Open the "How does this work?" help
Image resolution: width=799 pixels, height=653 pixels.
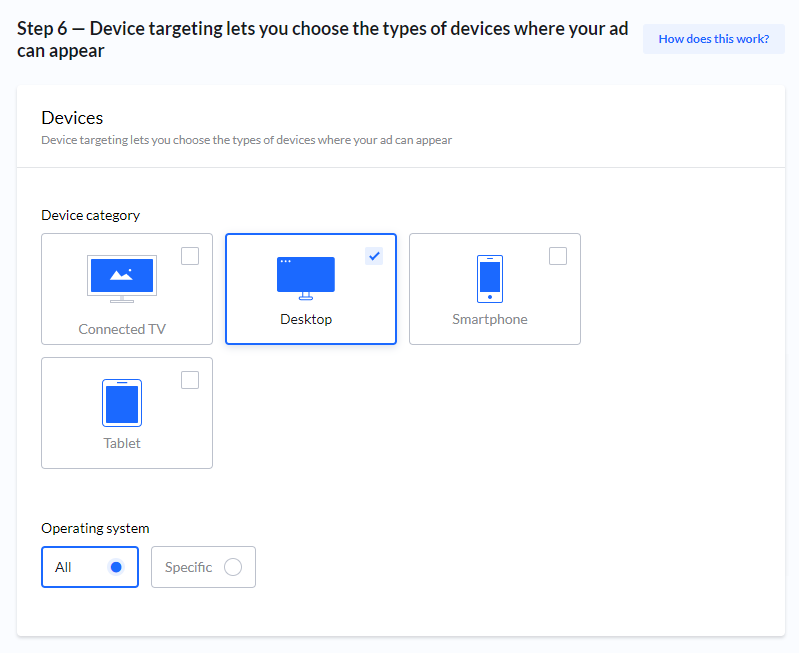click(x=713, y=39)
